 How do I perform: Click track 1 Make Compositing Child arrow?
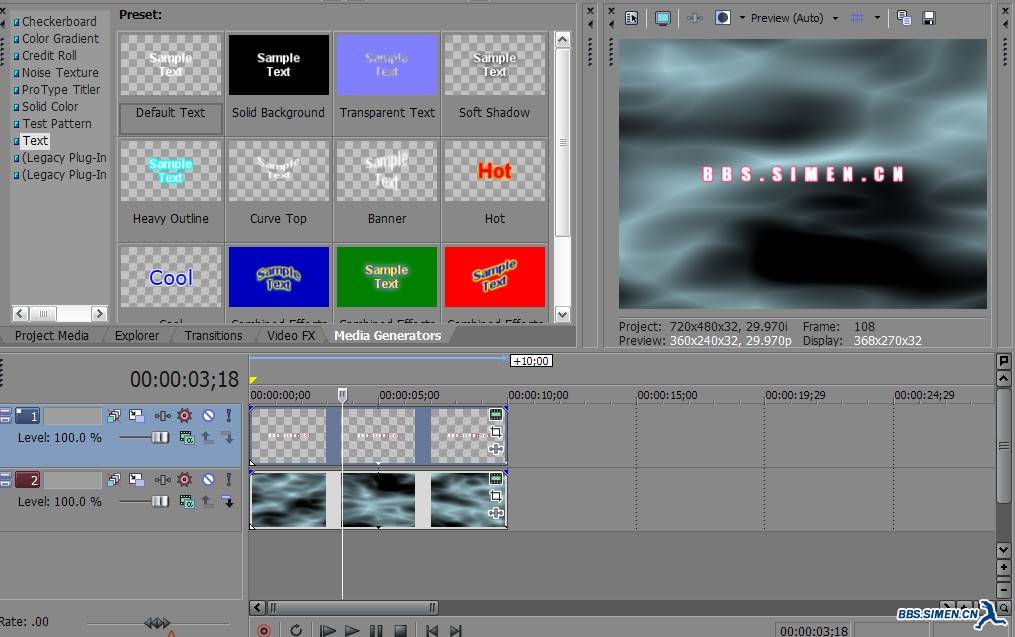click(228, 438)
